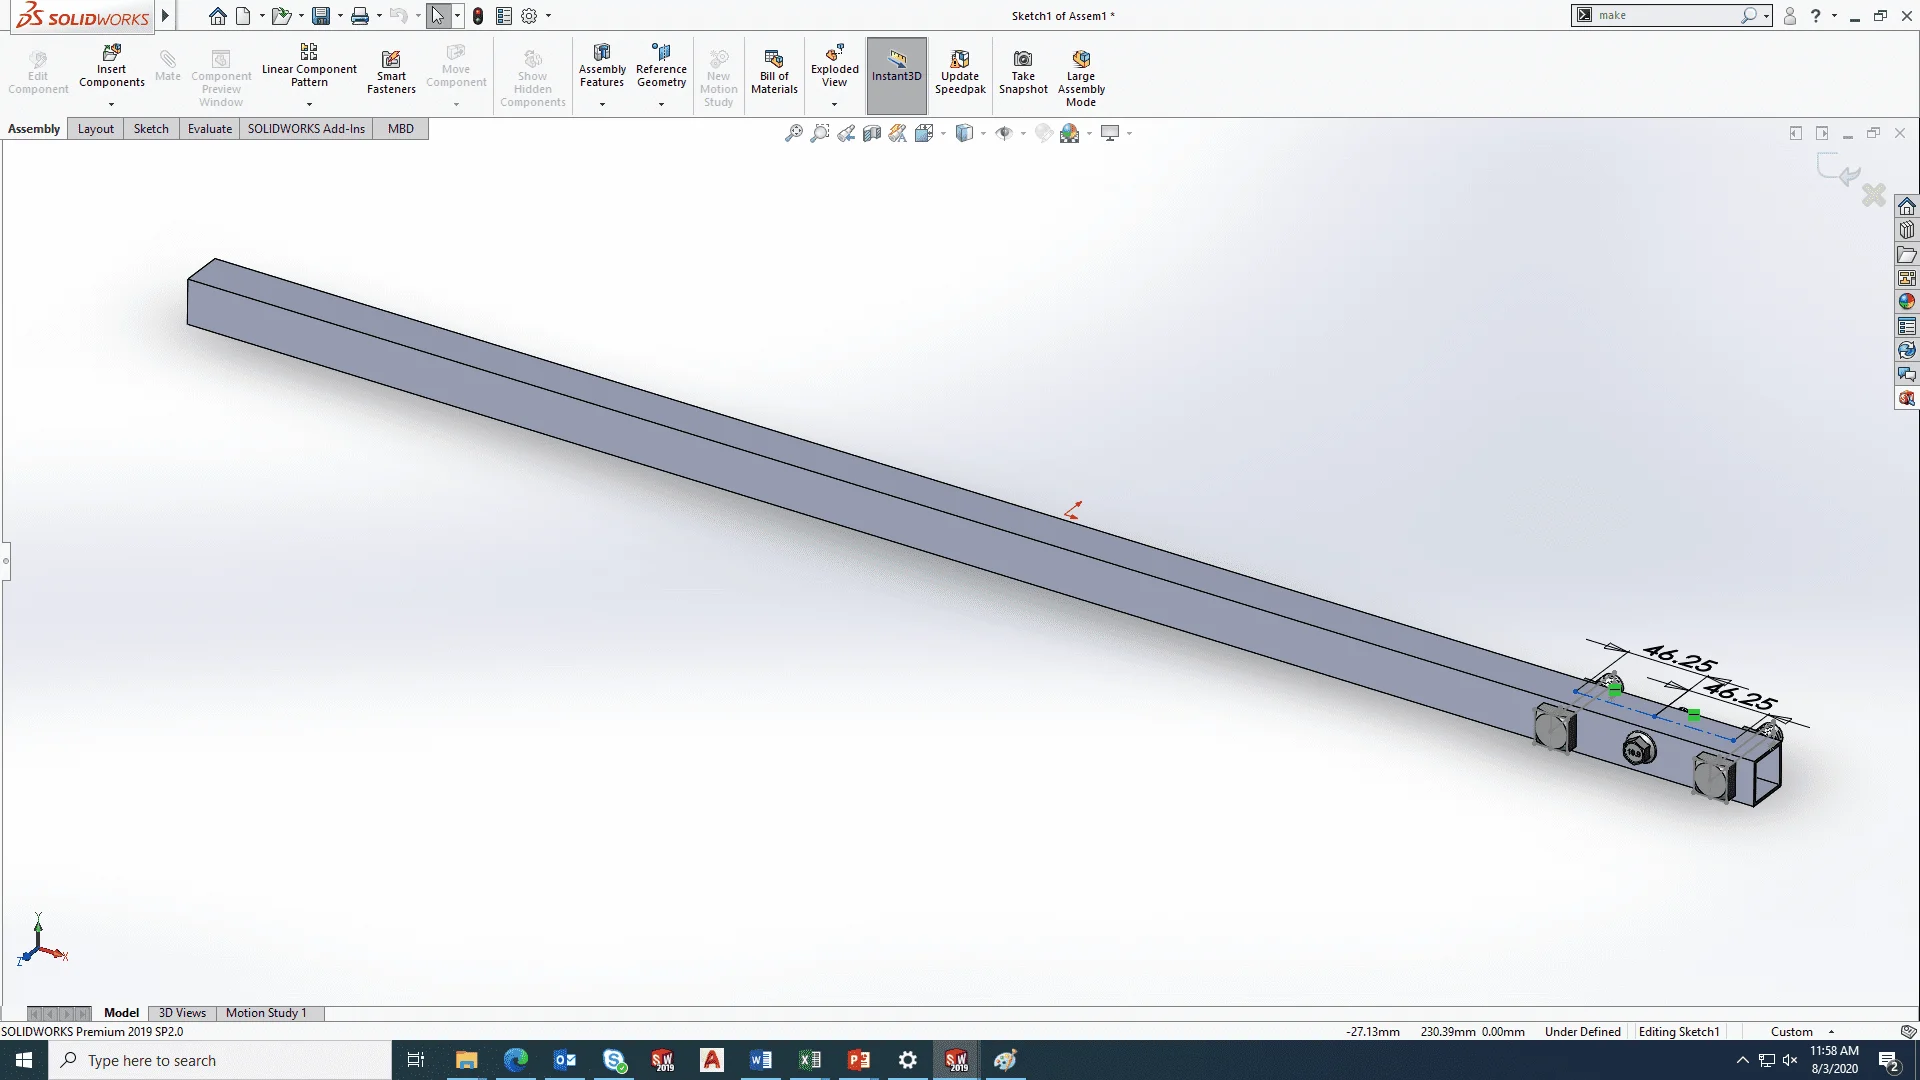
Task: Expand Insert Components dropdown arrow
Action: pyautogui.click(x=111, y=104)
